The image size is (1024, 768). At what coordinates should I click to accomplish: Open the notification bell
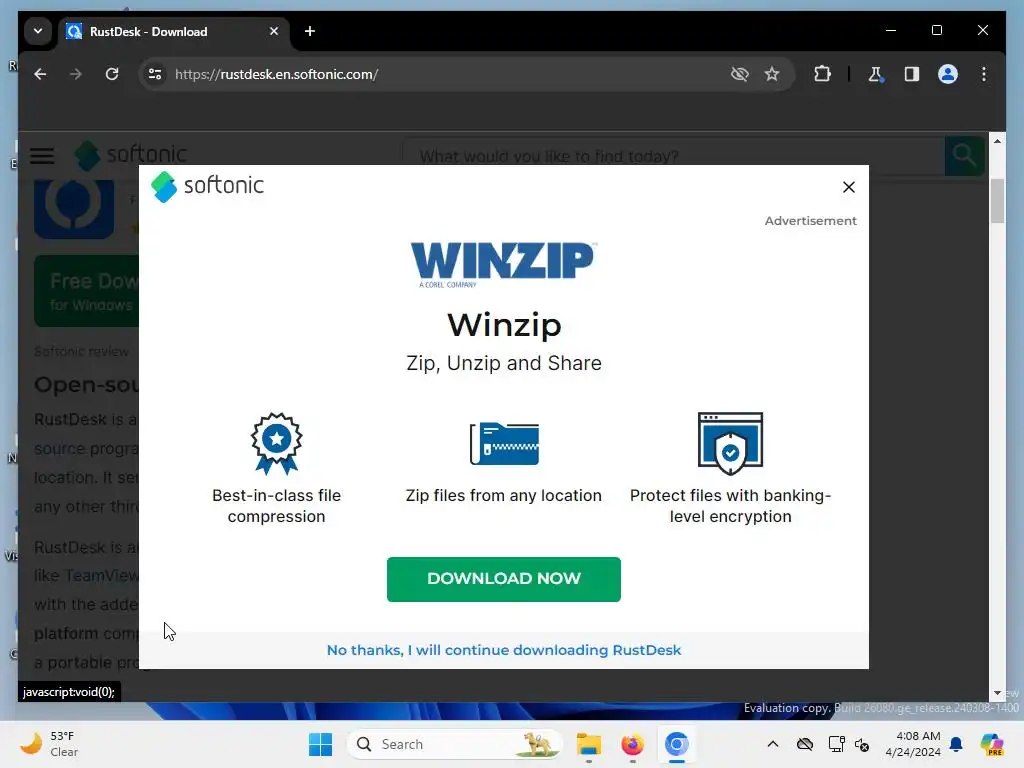(956, 744)
